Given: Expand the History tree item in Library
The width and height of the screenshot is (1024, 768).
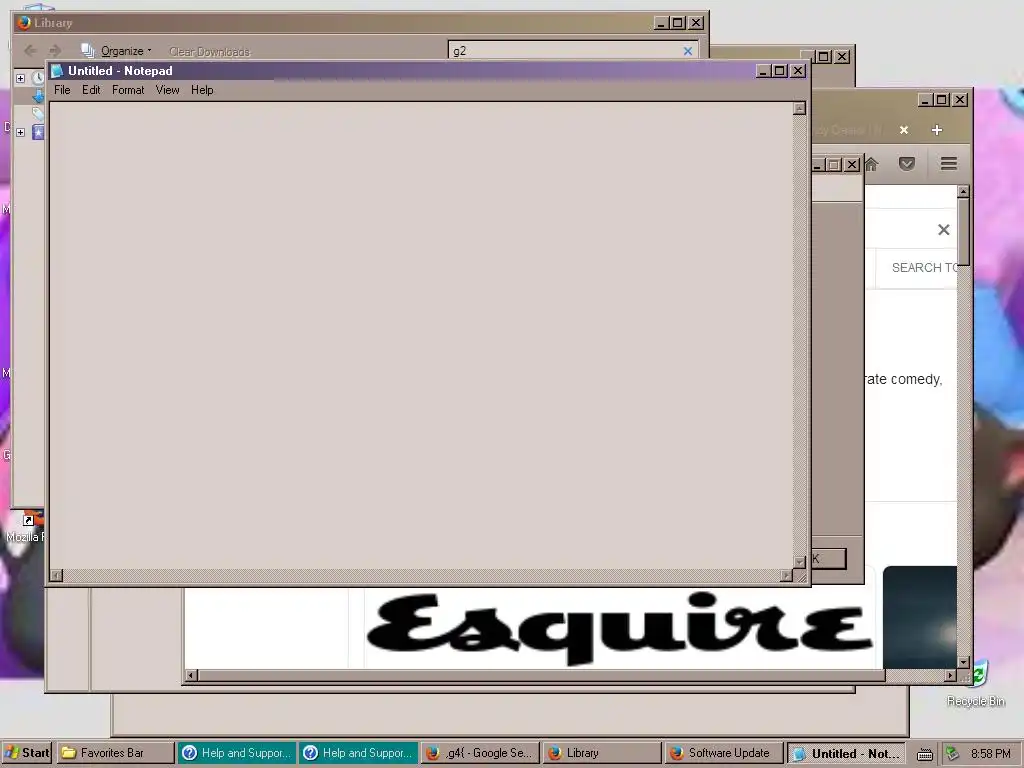Looking at the screenshot, I should coord(20,78).
